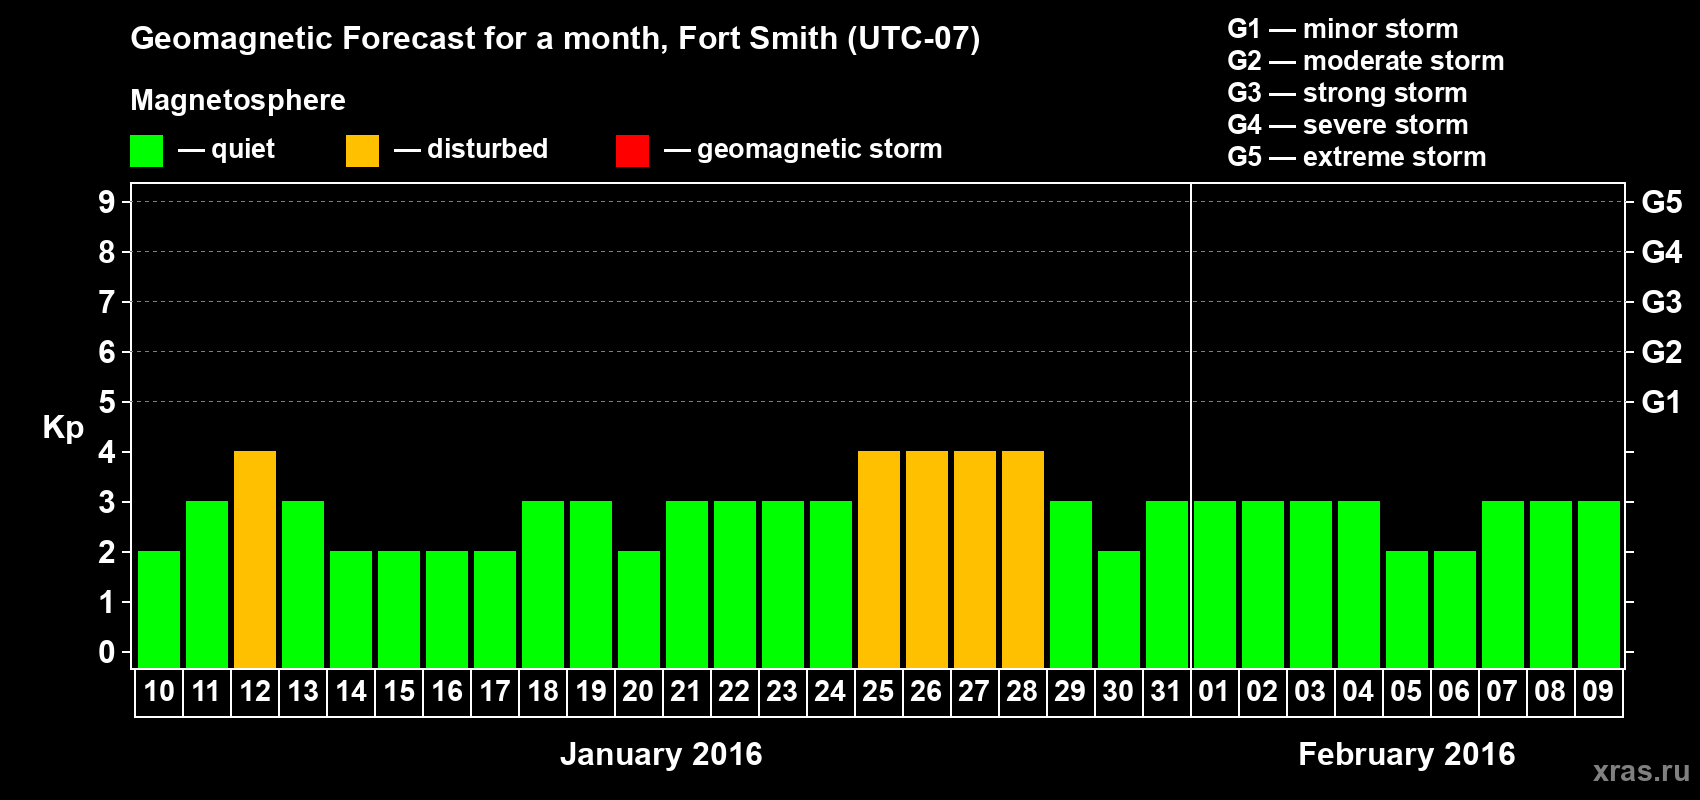This screenshot has height=800, width=1700.
Task: Click the date label 03 in February
Action: pos(1311,692)
